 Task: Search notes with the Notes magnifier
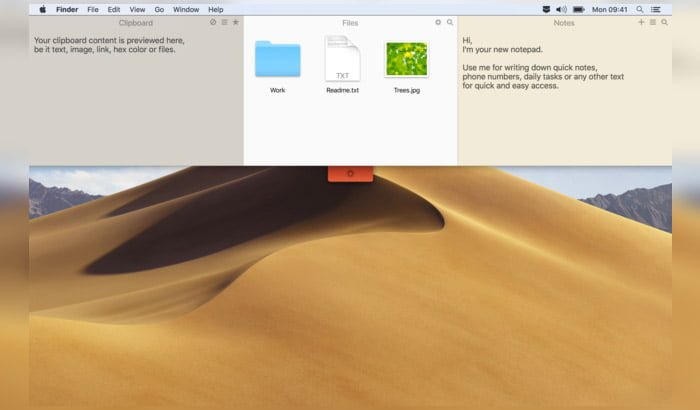point(665,22)
